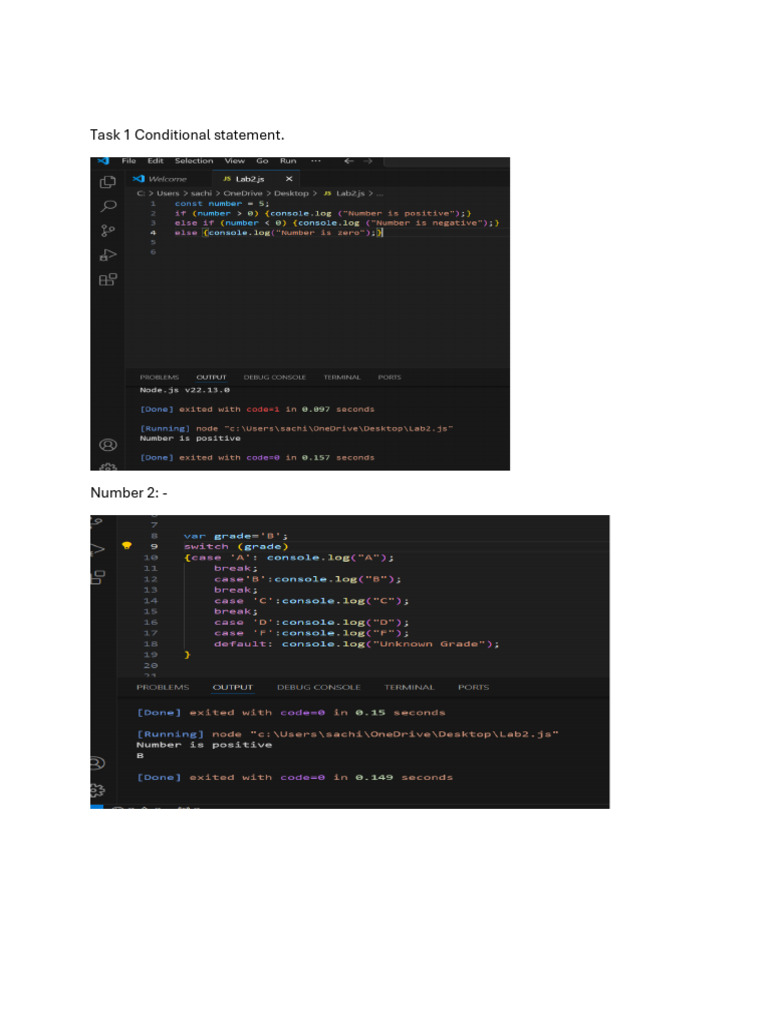This screenshot has width=768, height=1024.
Task: Expand the overflow menu ellipsis after Run
Action: tap(315, 161)
